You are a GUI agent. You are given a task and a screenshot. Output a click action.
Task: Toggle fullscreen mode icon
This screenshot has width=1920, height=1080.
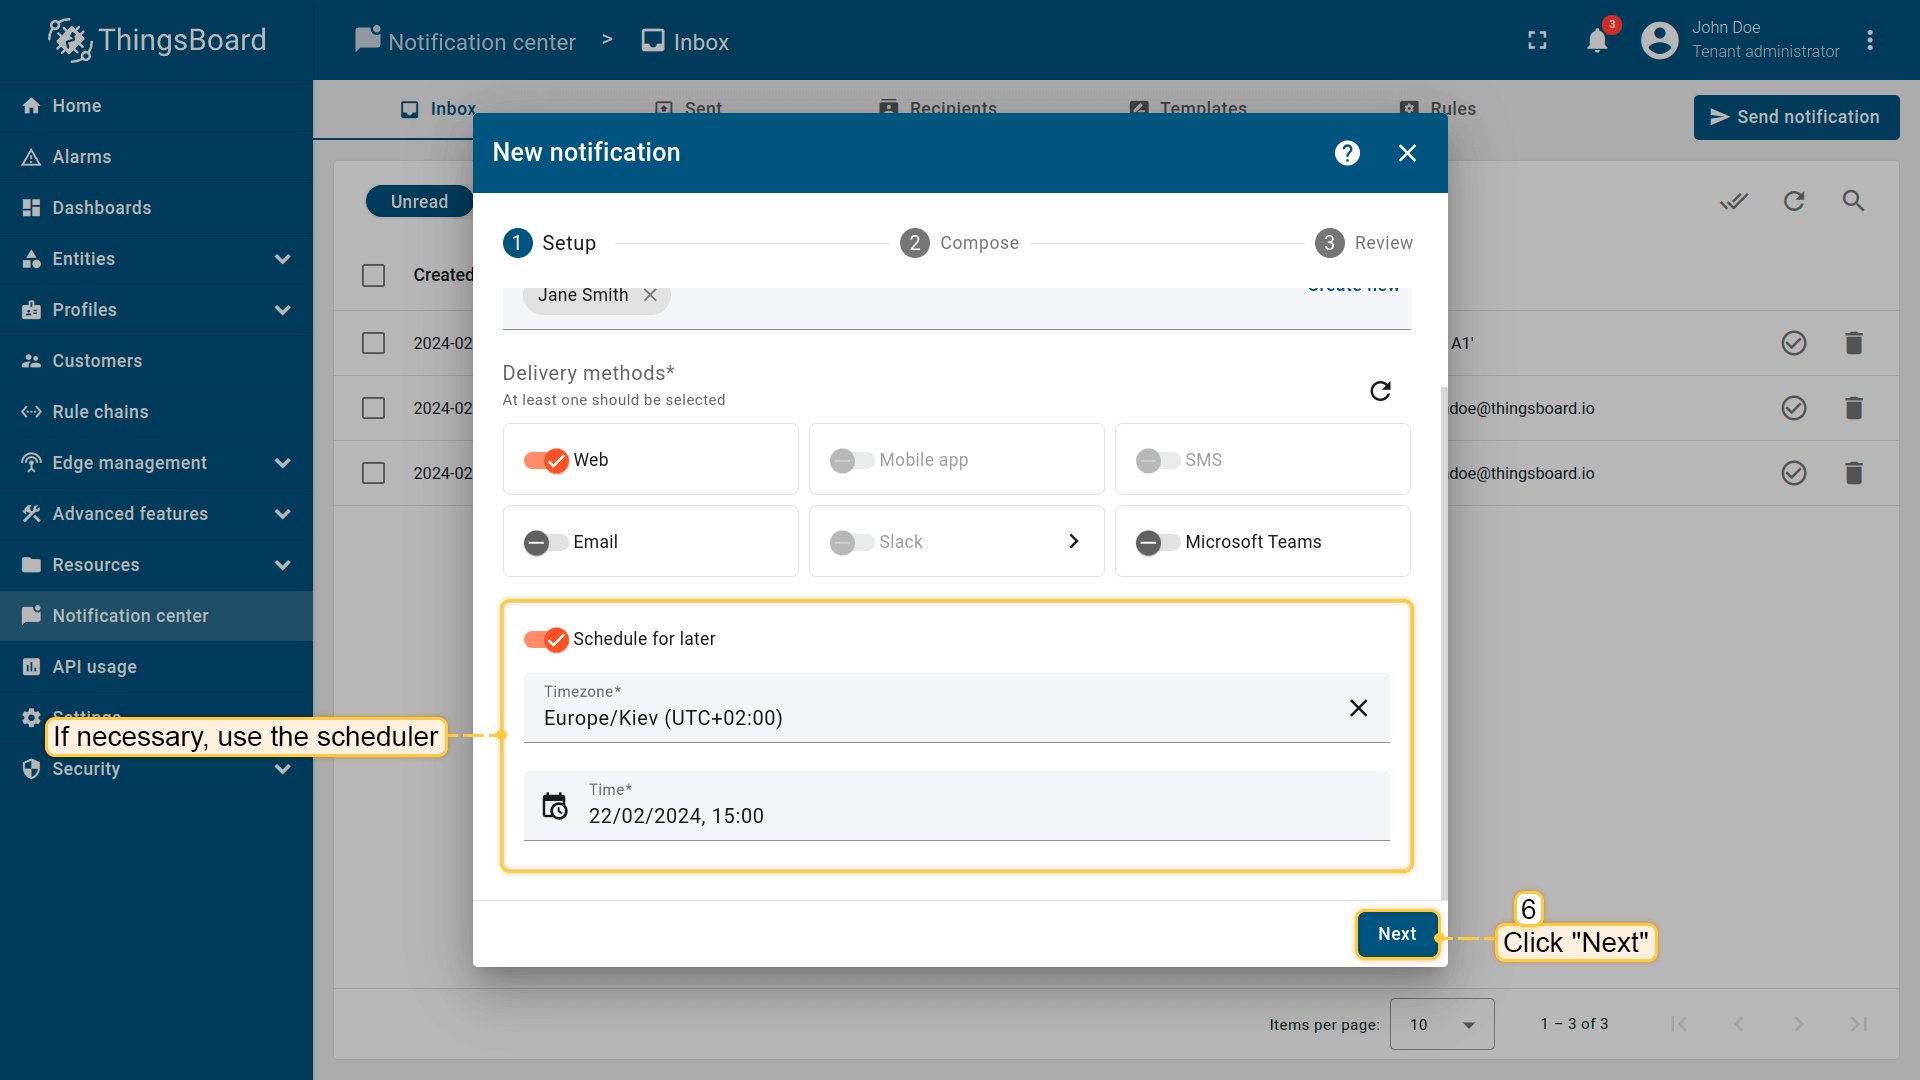tap(1537, 41)
